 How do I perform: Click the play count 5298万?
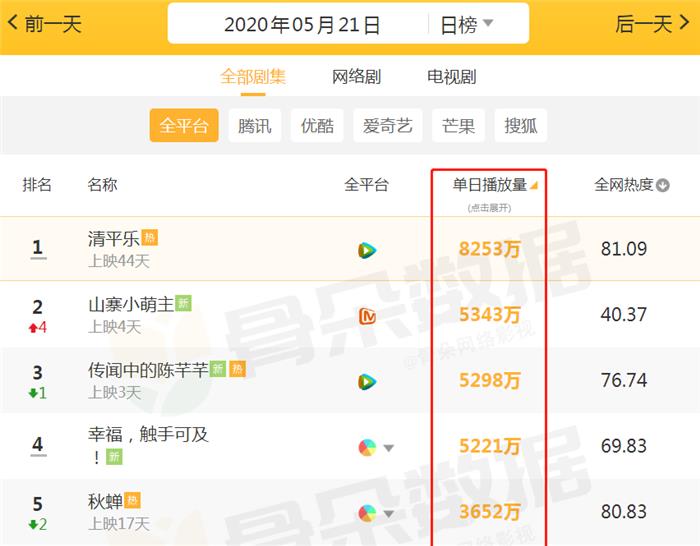489,380
